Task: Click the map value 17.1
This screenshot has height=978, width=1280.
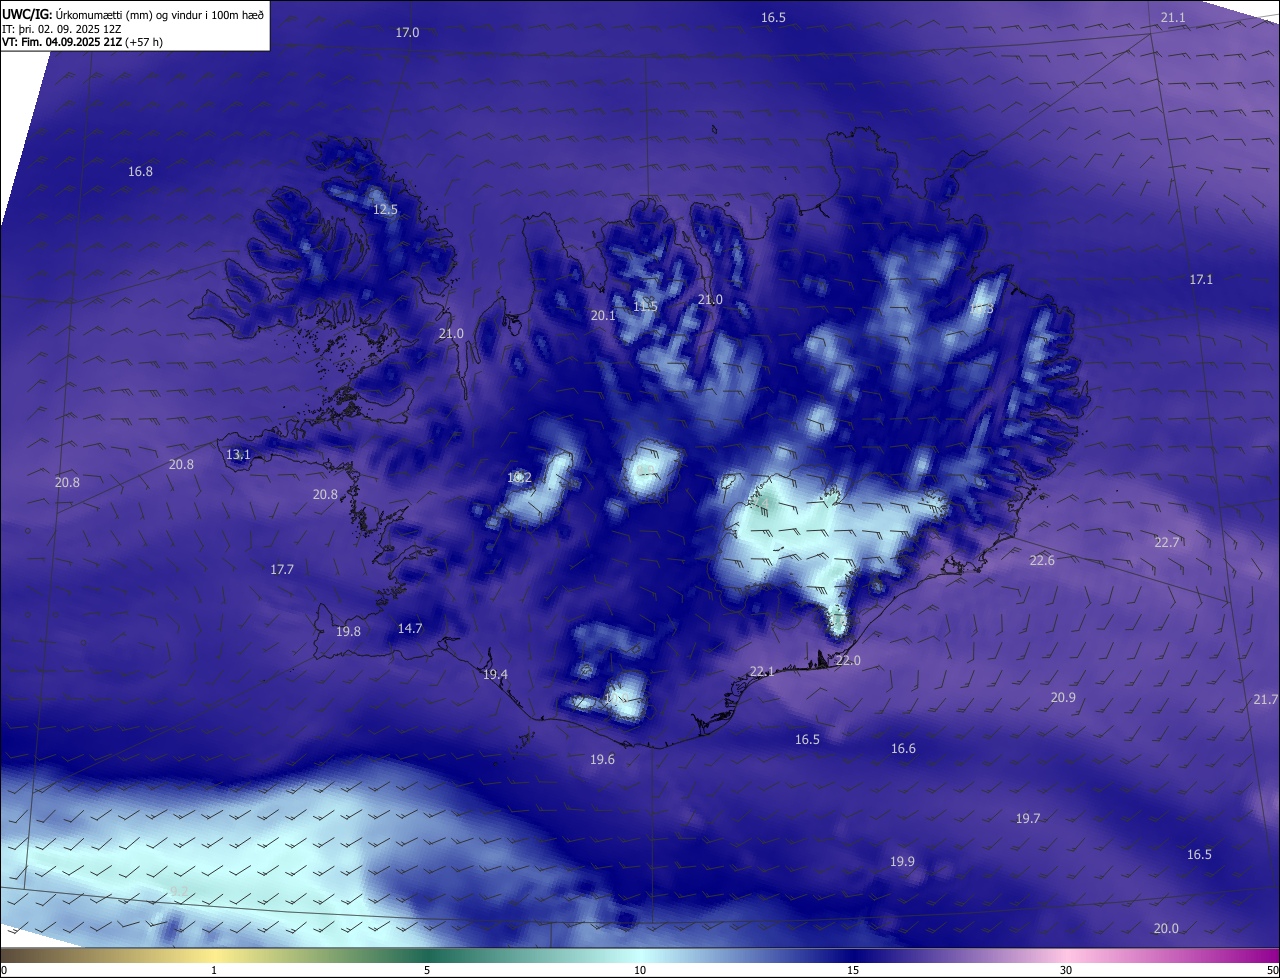Action: pyautogui.click(x=1201, y=279)
